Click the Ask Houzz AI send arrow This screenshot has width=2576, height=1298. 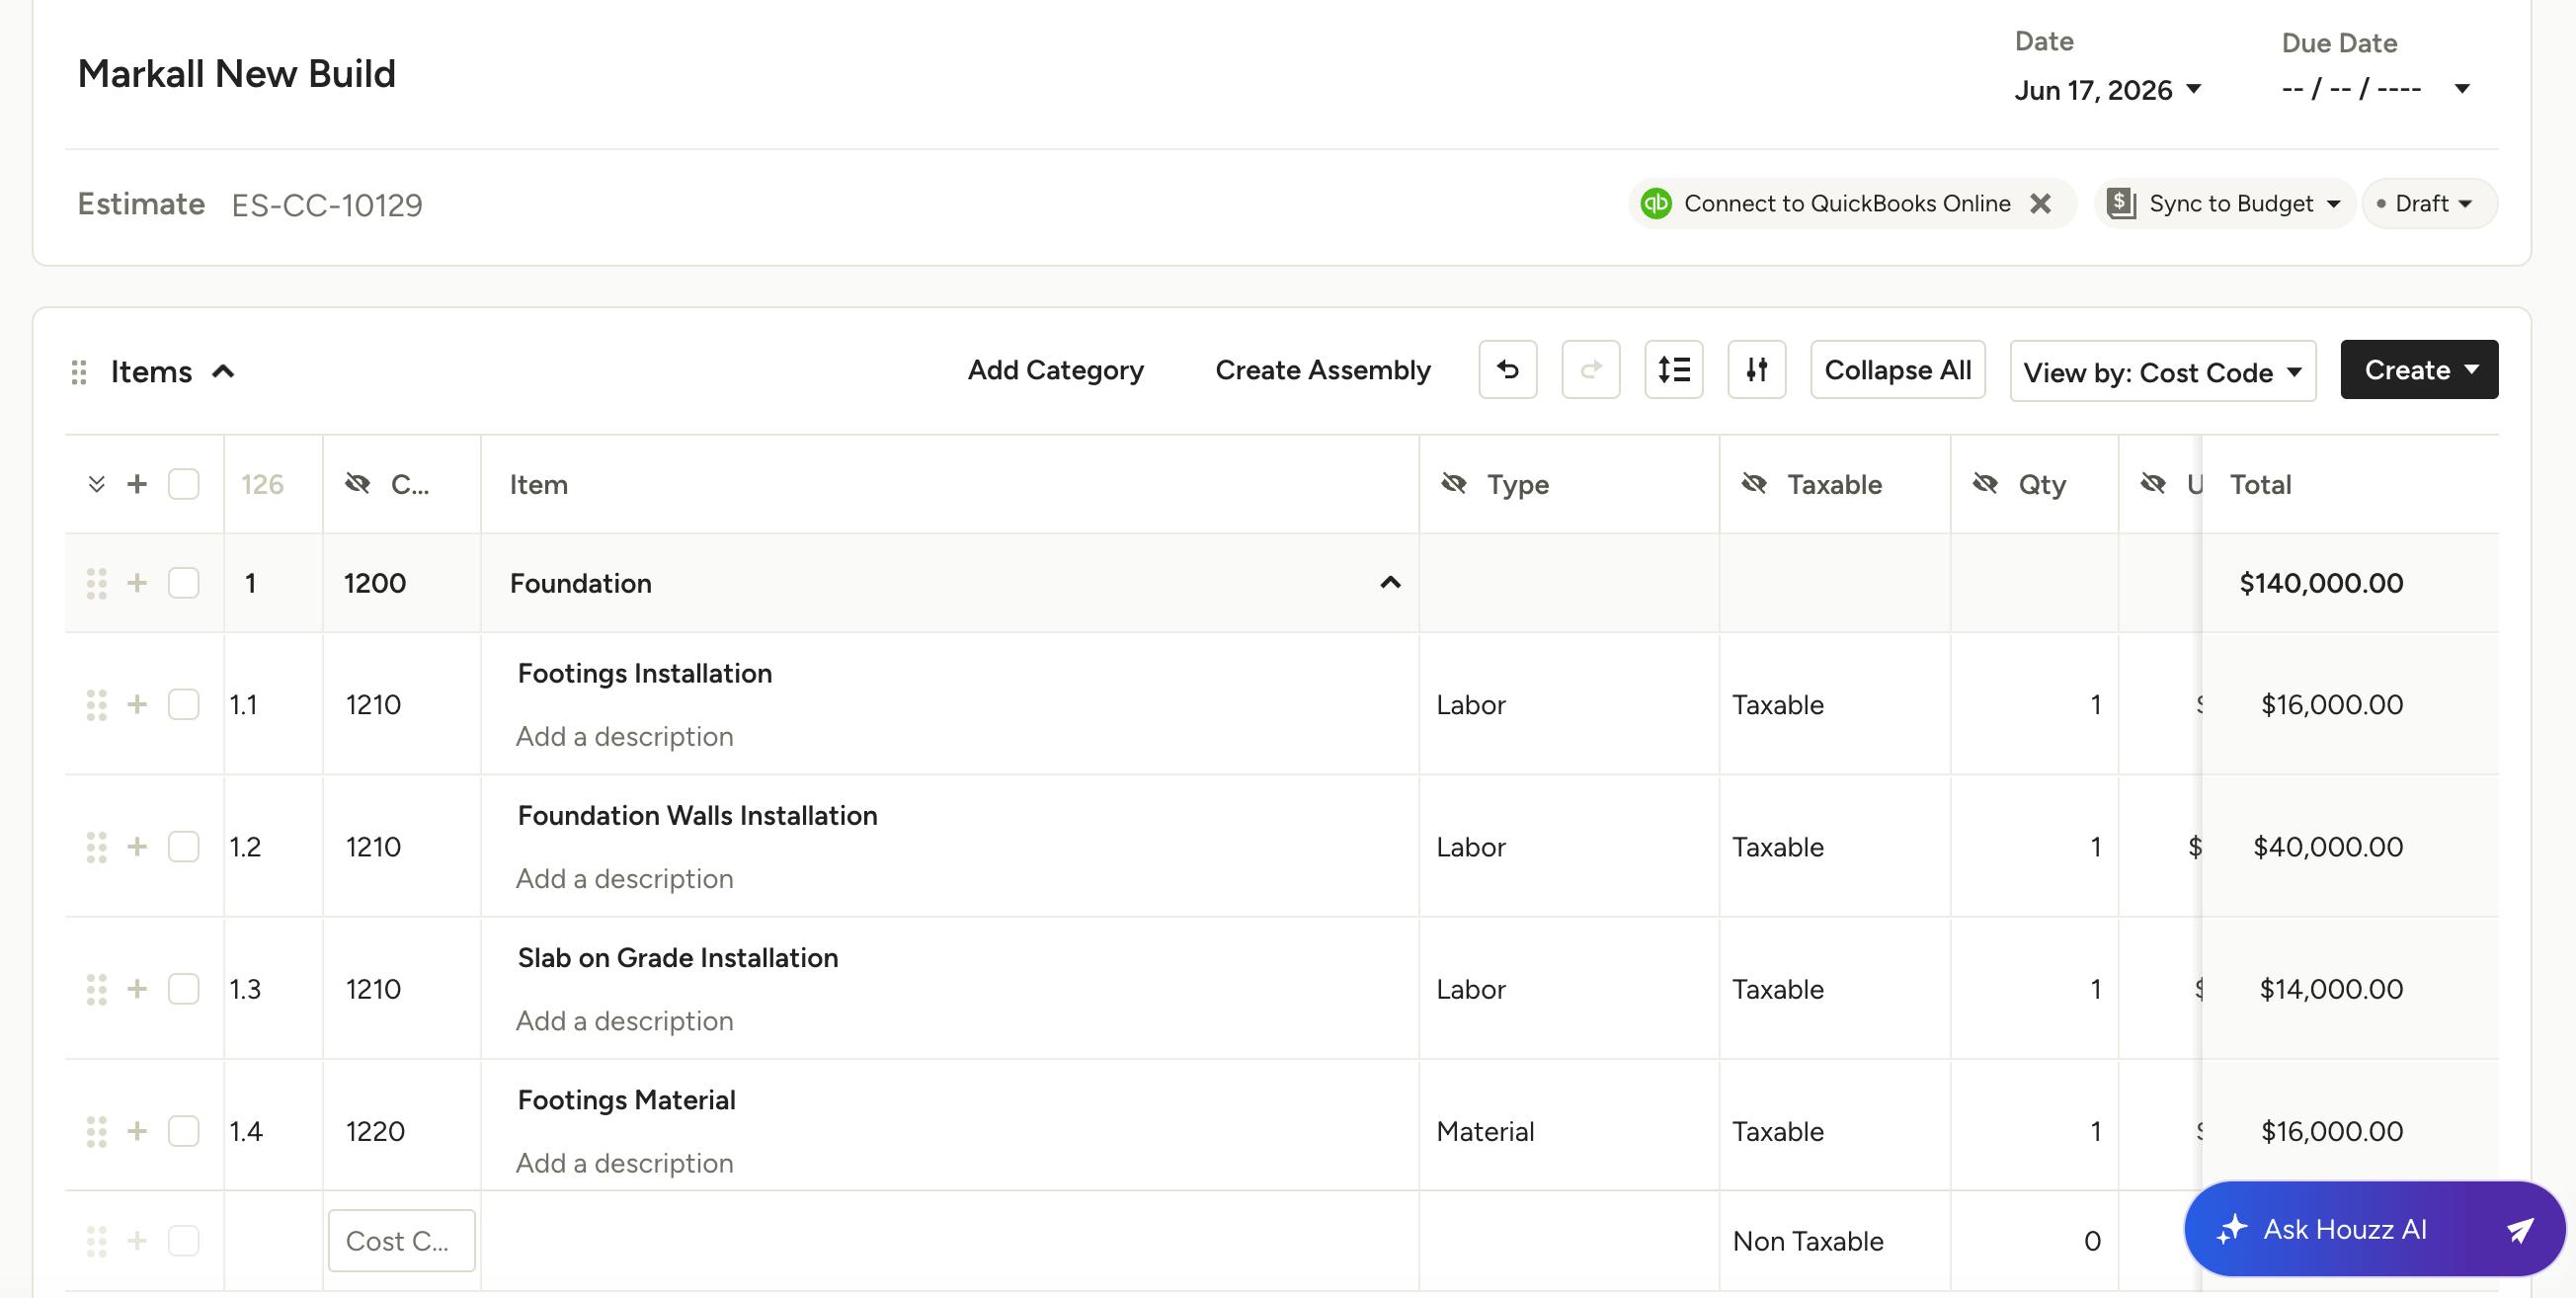tap(2520, 1229)
